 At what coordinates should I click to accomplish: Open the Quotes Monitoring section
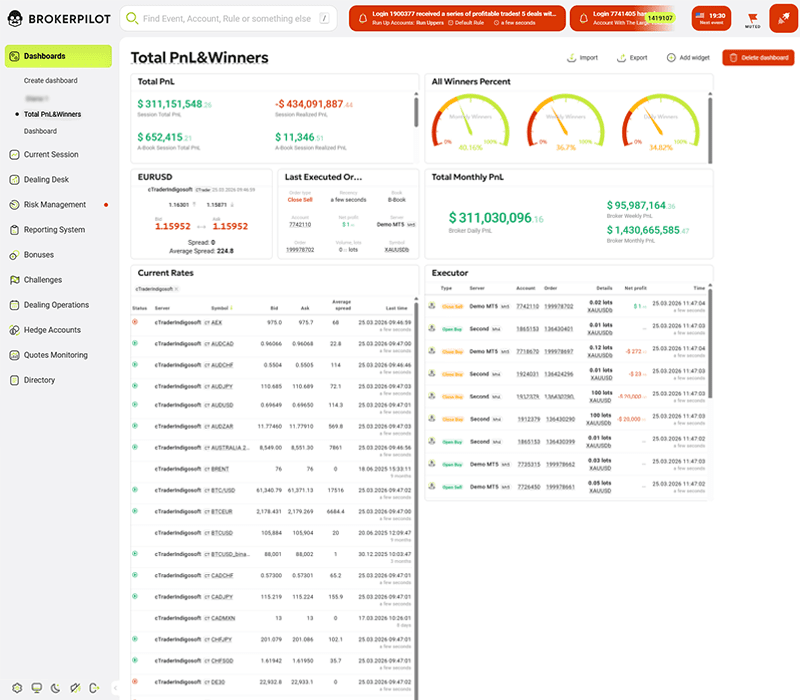point(59,354)
